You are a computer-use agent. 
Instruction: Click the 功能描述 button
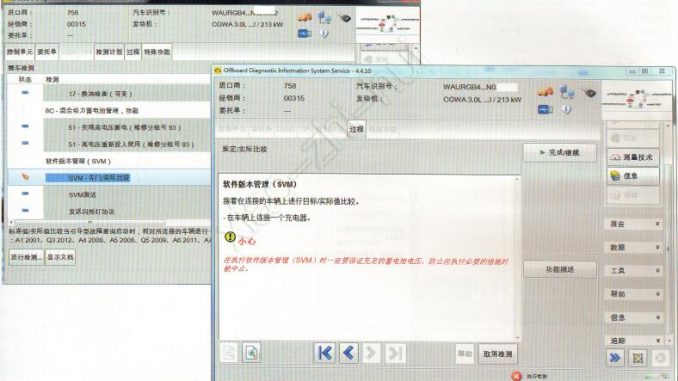tap(560, 269)
